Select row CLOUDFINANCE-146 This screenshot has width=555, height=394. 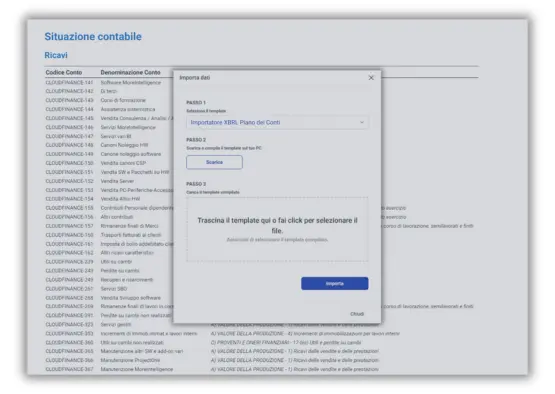tap(69, 127)
